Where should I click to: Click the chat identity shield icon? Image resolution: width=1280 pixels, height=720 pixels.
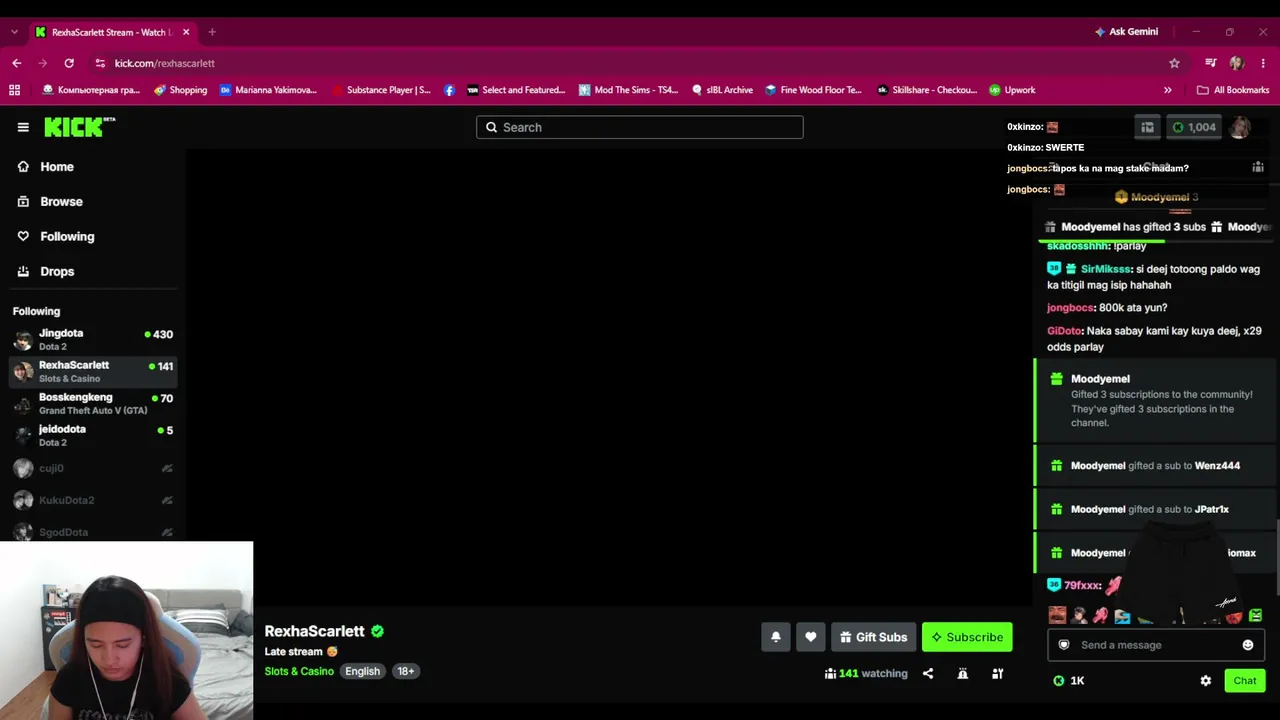tap(1064, 645)
